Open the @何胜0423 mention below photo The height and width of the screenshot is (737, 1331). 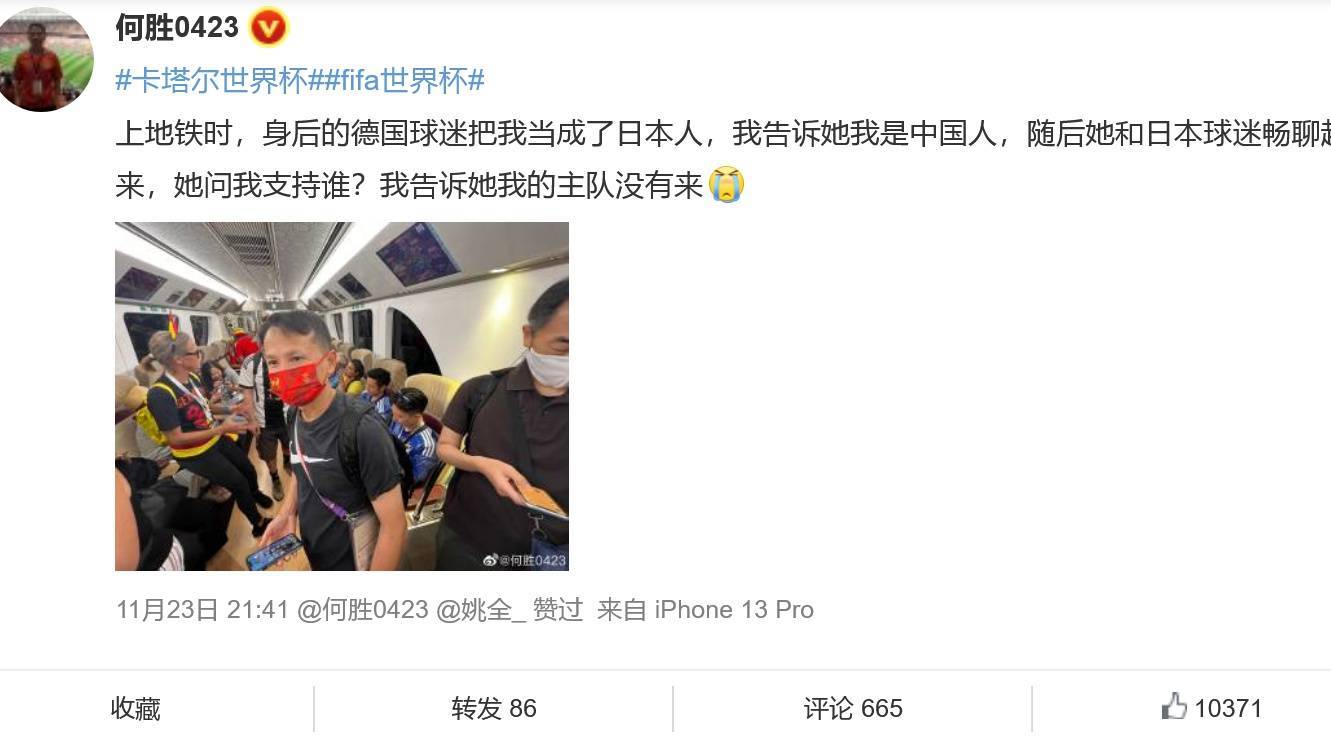(362, 610)
